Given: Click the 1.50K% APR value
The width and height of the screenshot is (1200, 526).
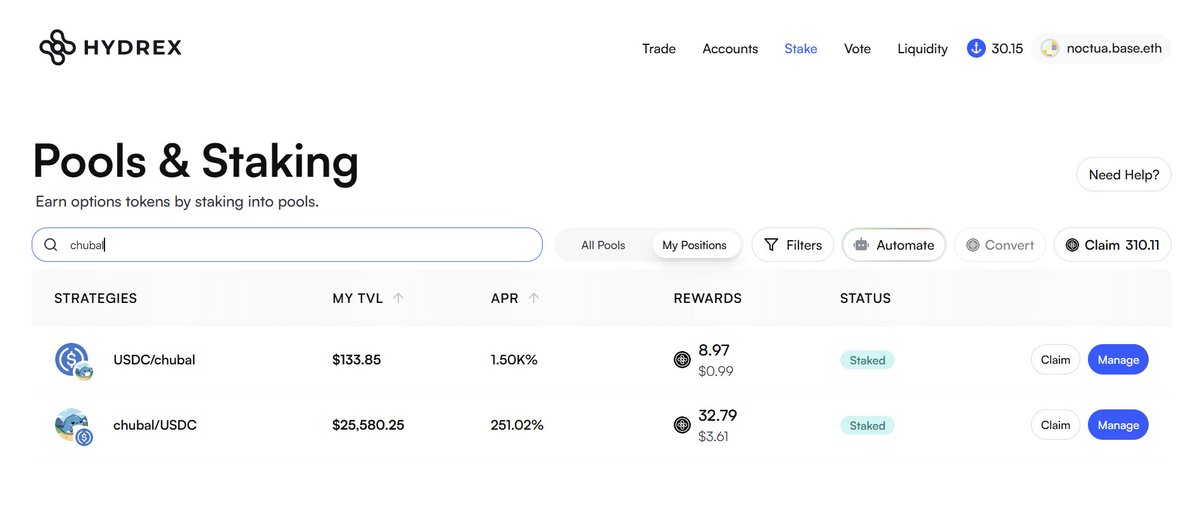Looking at the screenshot, I should 514,360.
